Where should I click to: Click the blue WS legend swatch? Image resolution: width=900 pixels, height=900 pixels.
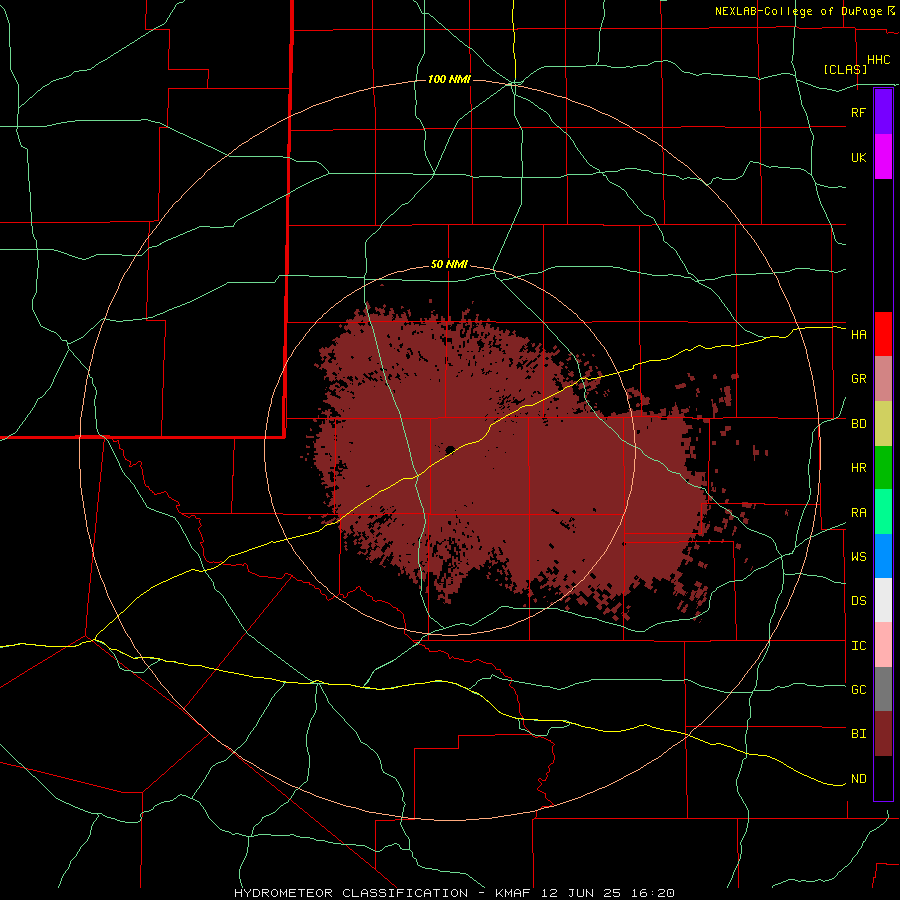point(883,556)
